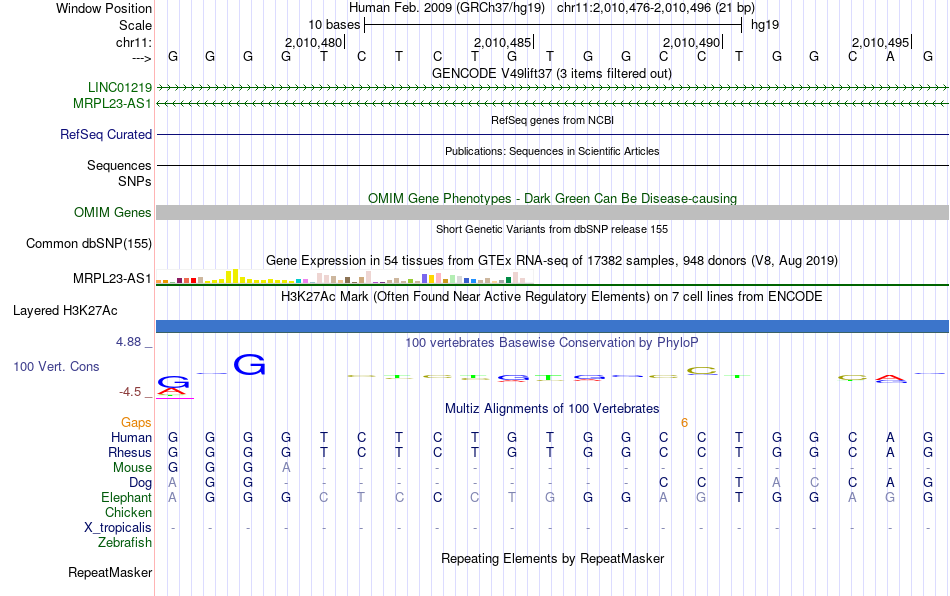Click the 2,010,480 position marker
The width and height of the screenshot is (950, 596).
(314, 42)
